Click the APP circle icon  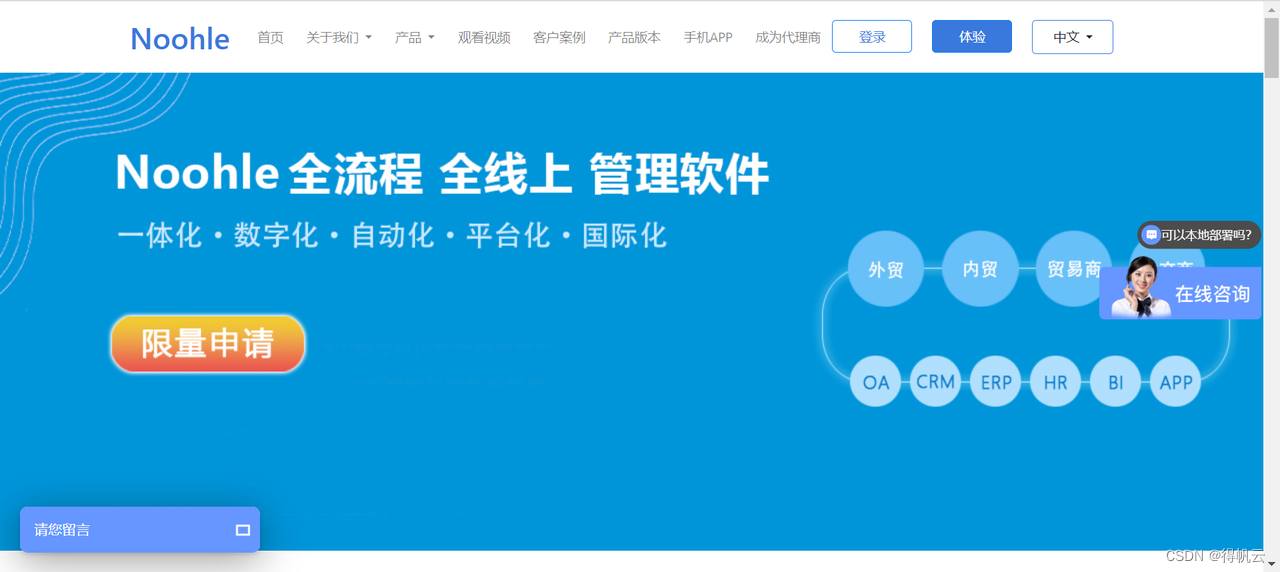[1175, 382]
